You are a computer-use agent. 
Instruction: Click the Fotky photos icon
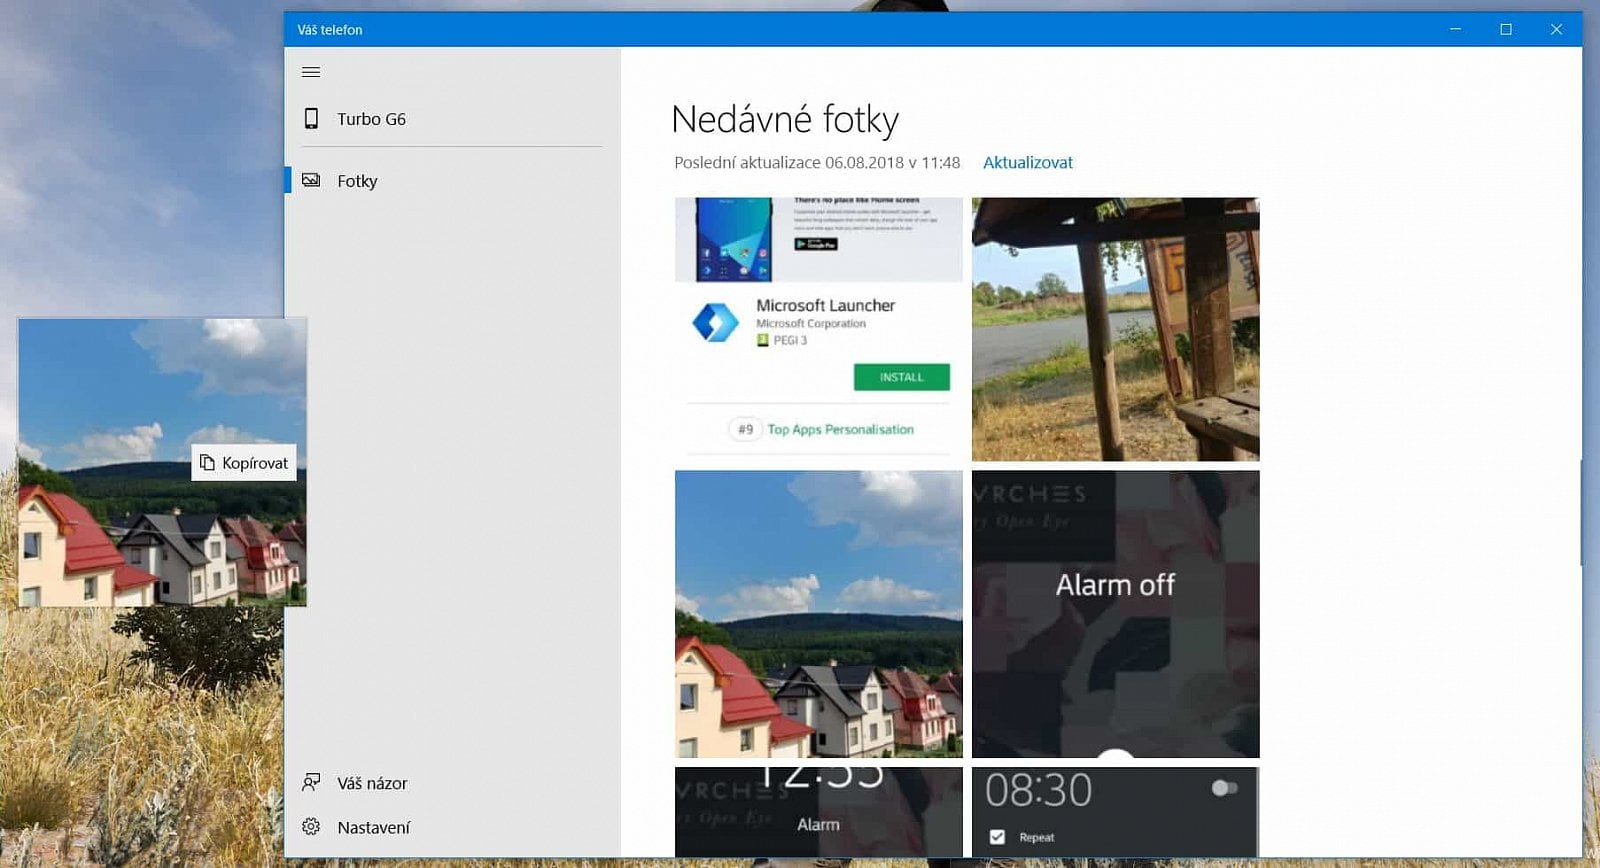311,180
